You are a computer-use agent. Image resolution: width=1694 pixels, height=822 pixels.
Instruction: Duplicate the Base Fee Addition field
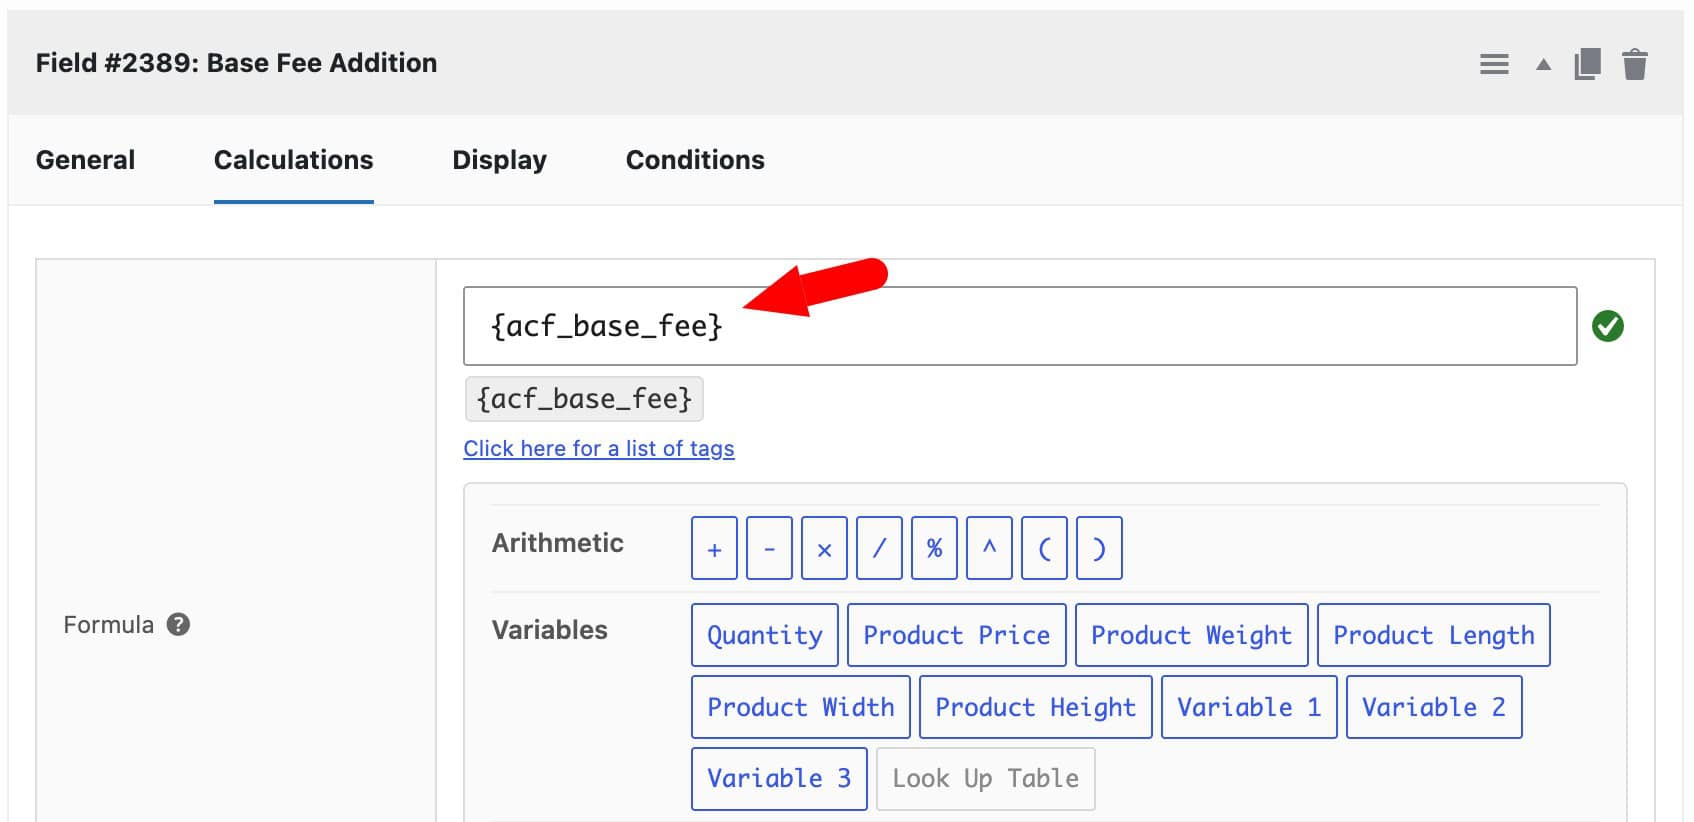(x=1588, y=64)
